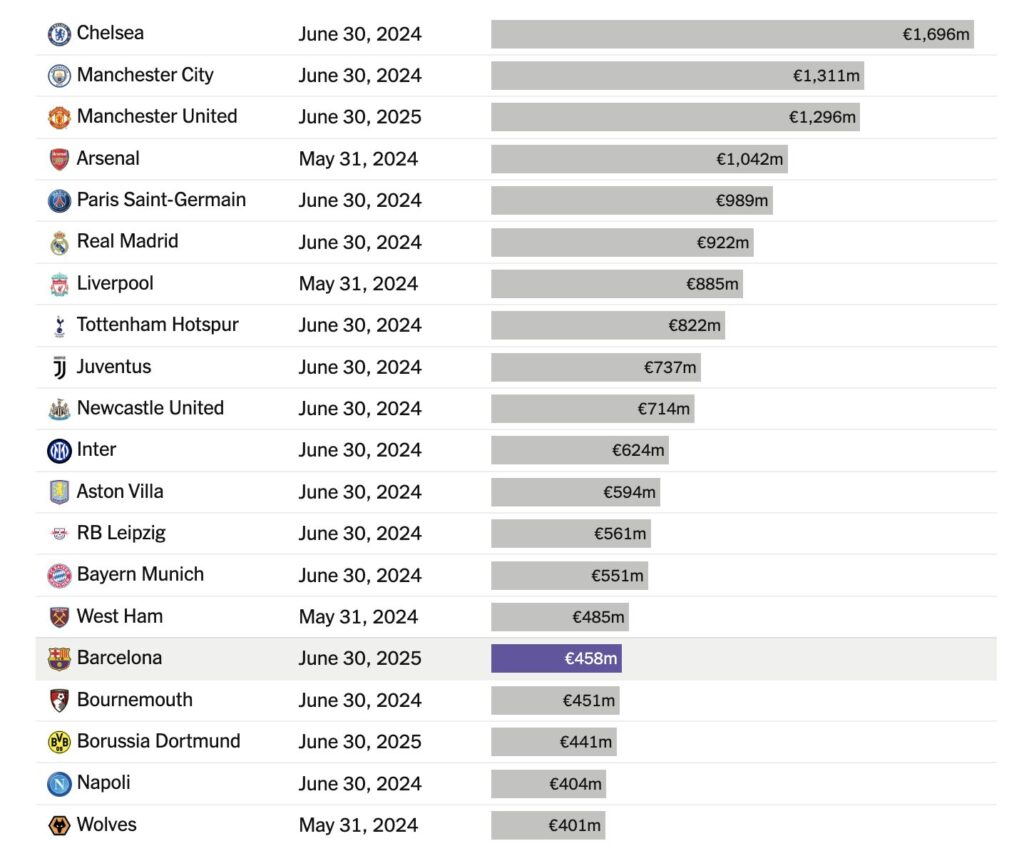Click the Inter €624m bar
This screenshot has height=856, width=1024.
tap(579, 450)
